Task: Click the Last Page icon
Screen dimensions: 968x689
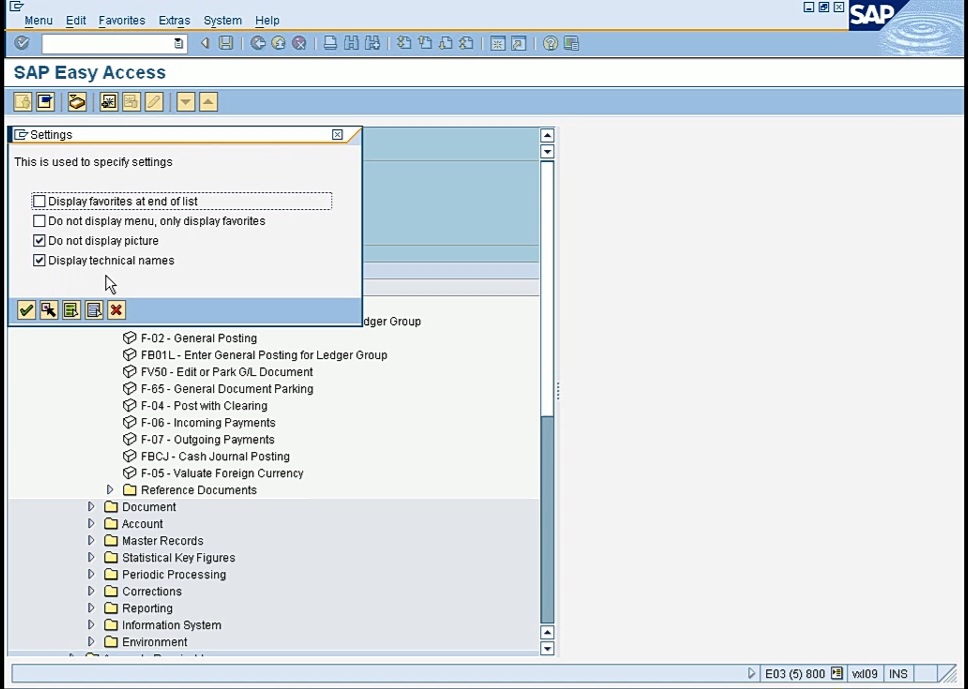Action: (467, 43)
